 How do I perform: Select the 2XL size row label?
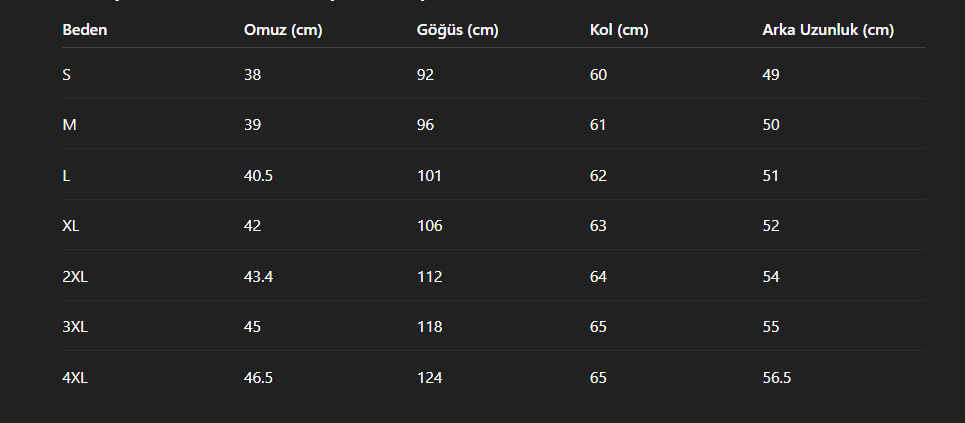[x=74, y=276]
